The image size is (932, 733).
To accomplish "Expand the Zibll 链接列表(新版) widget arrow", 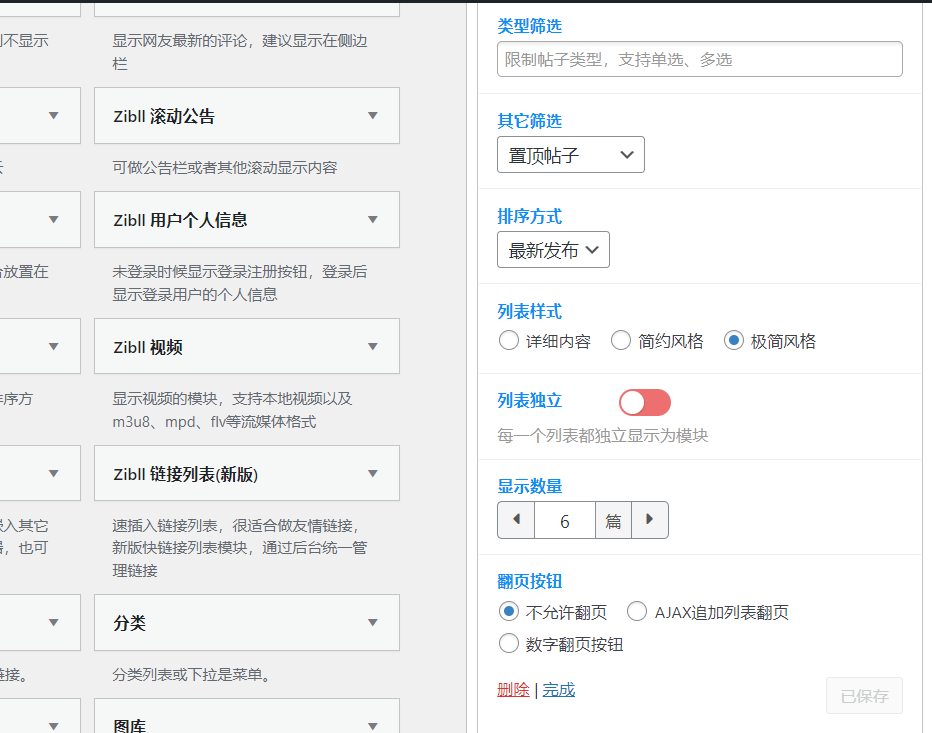I will click(x=373, y=474).
